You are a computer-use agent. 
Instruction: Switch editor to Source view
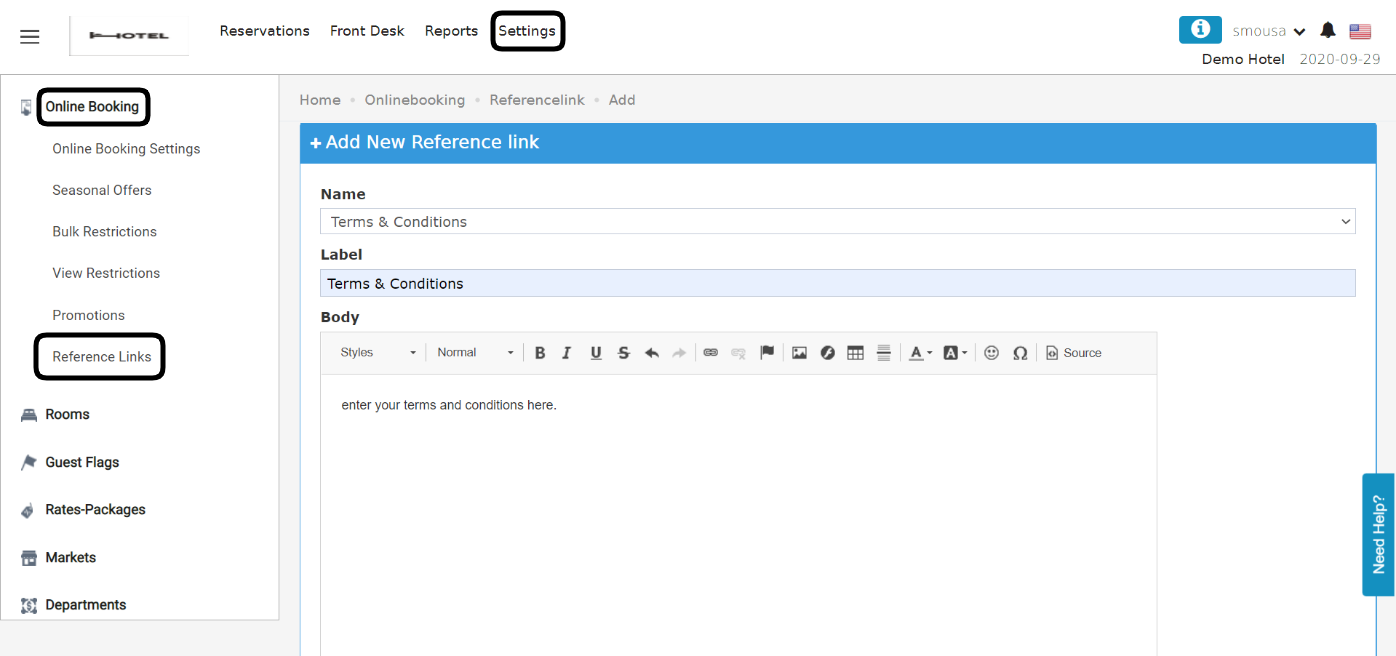coord(1074,353)
